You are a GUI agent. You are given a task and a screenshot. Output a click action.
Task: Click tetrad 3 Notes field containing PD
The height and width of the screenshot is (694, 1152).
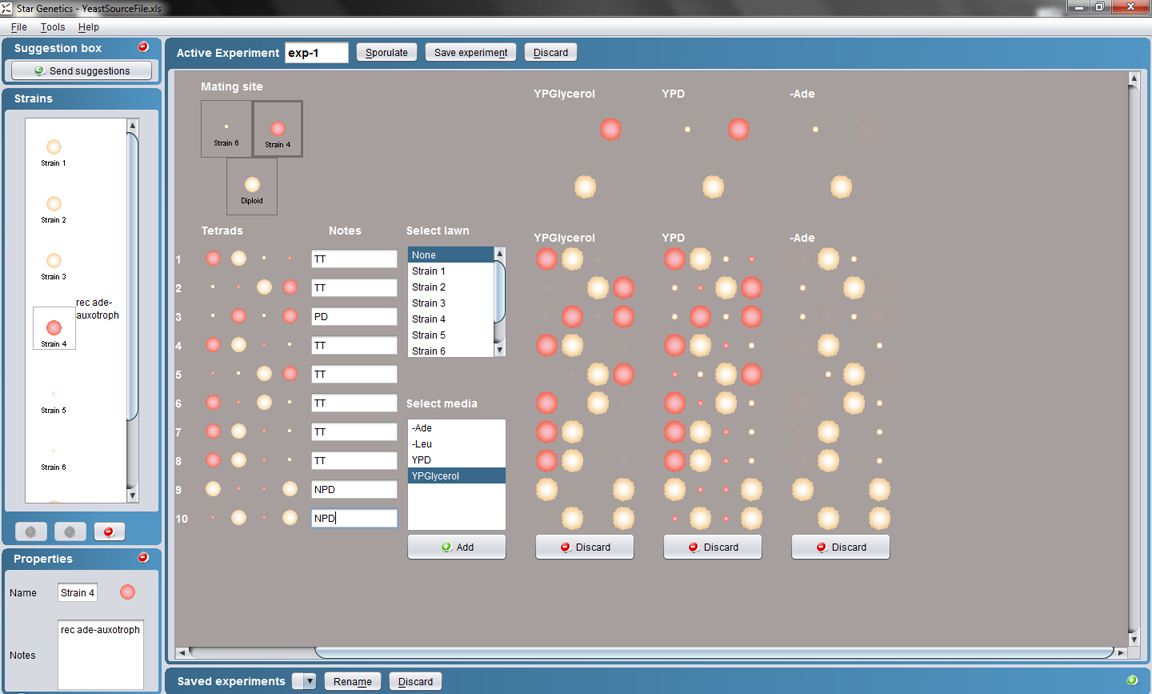click(354, 316)
